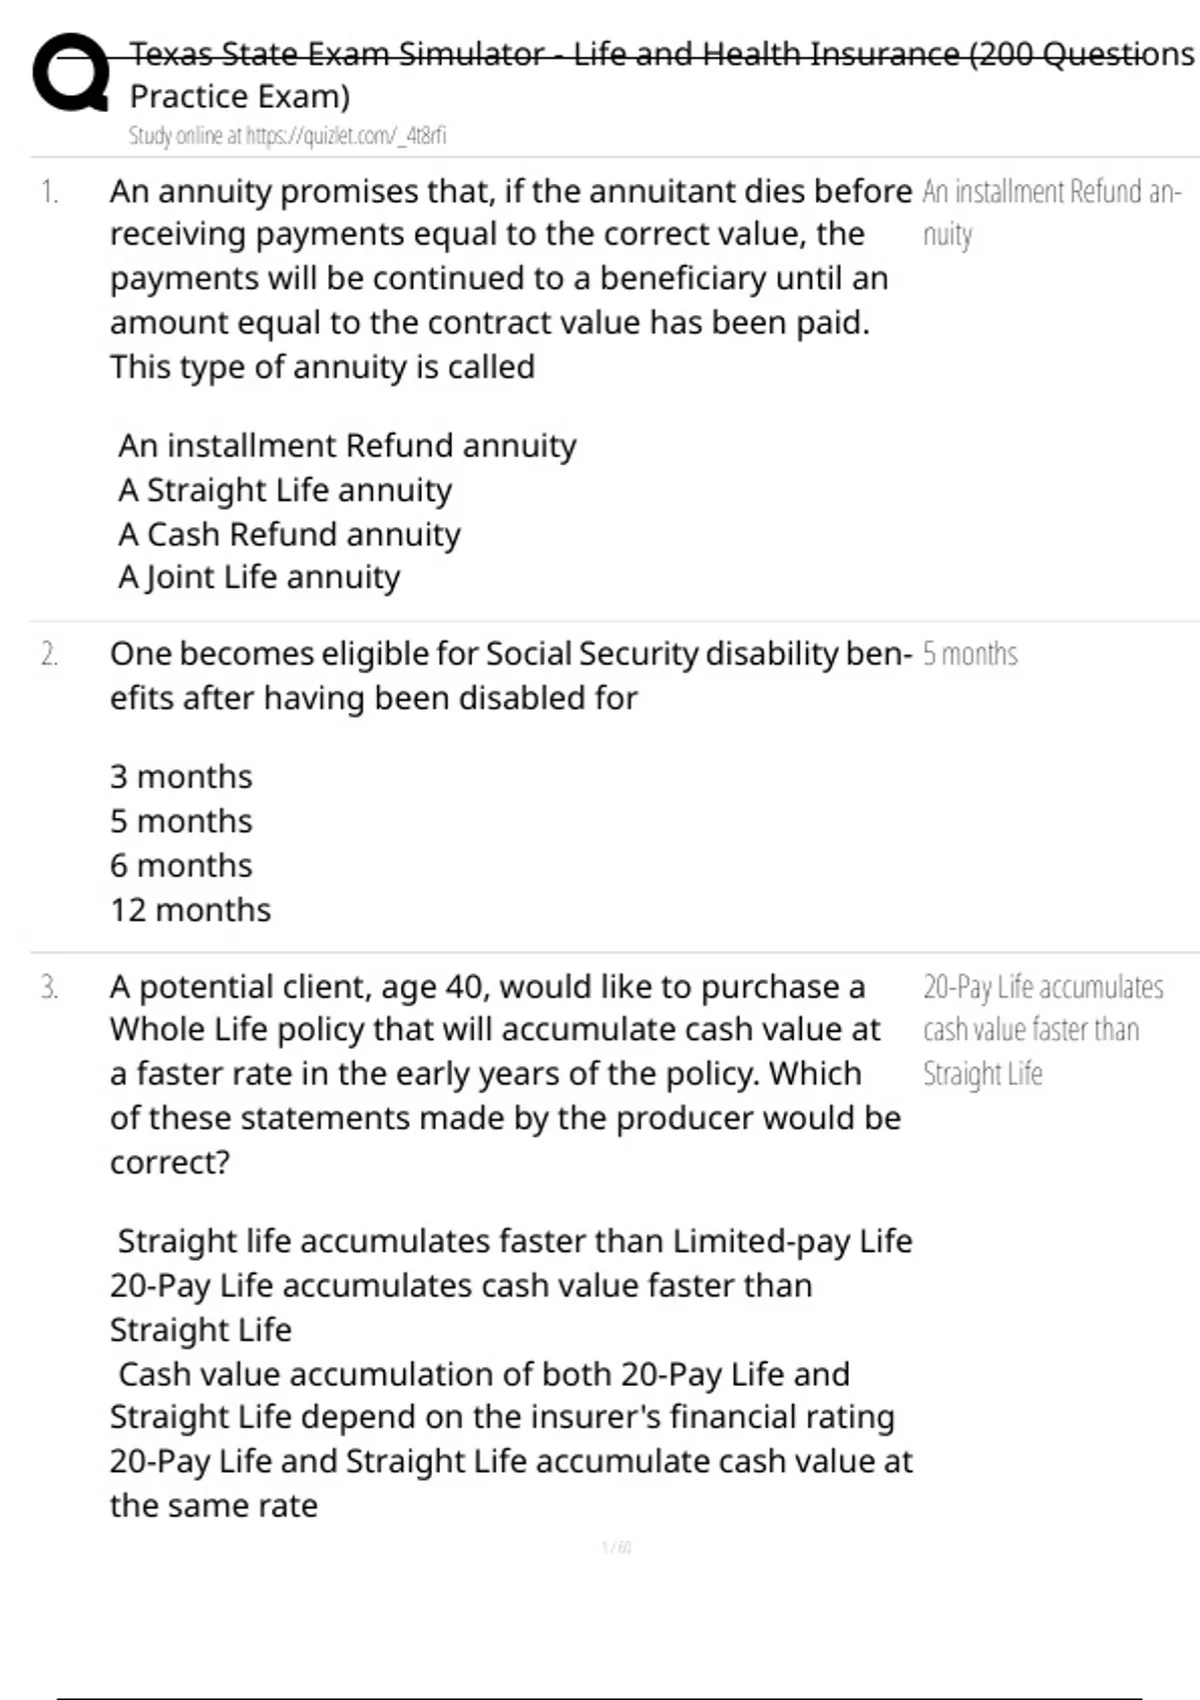Screen dimensions: 1200x1700
Task: Click the page number indicator 1/60
Action: click(x=617, y=1548)
